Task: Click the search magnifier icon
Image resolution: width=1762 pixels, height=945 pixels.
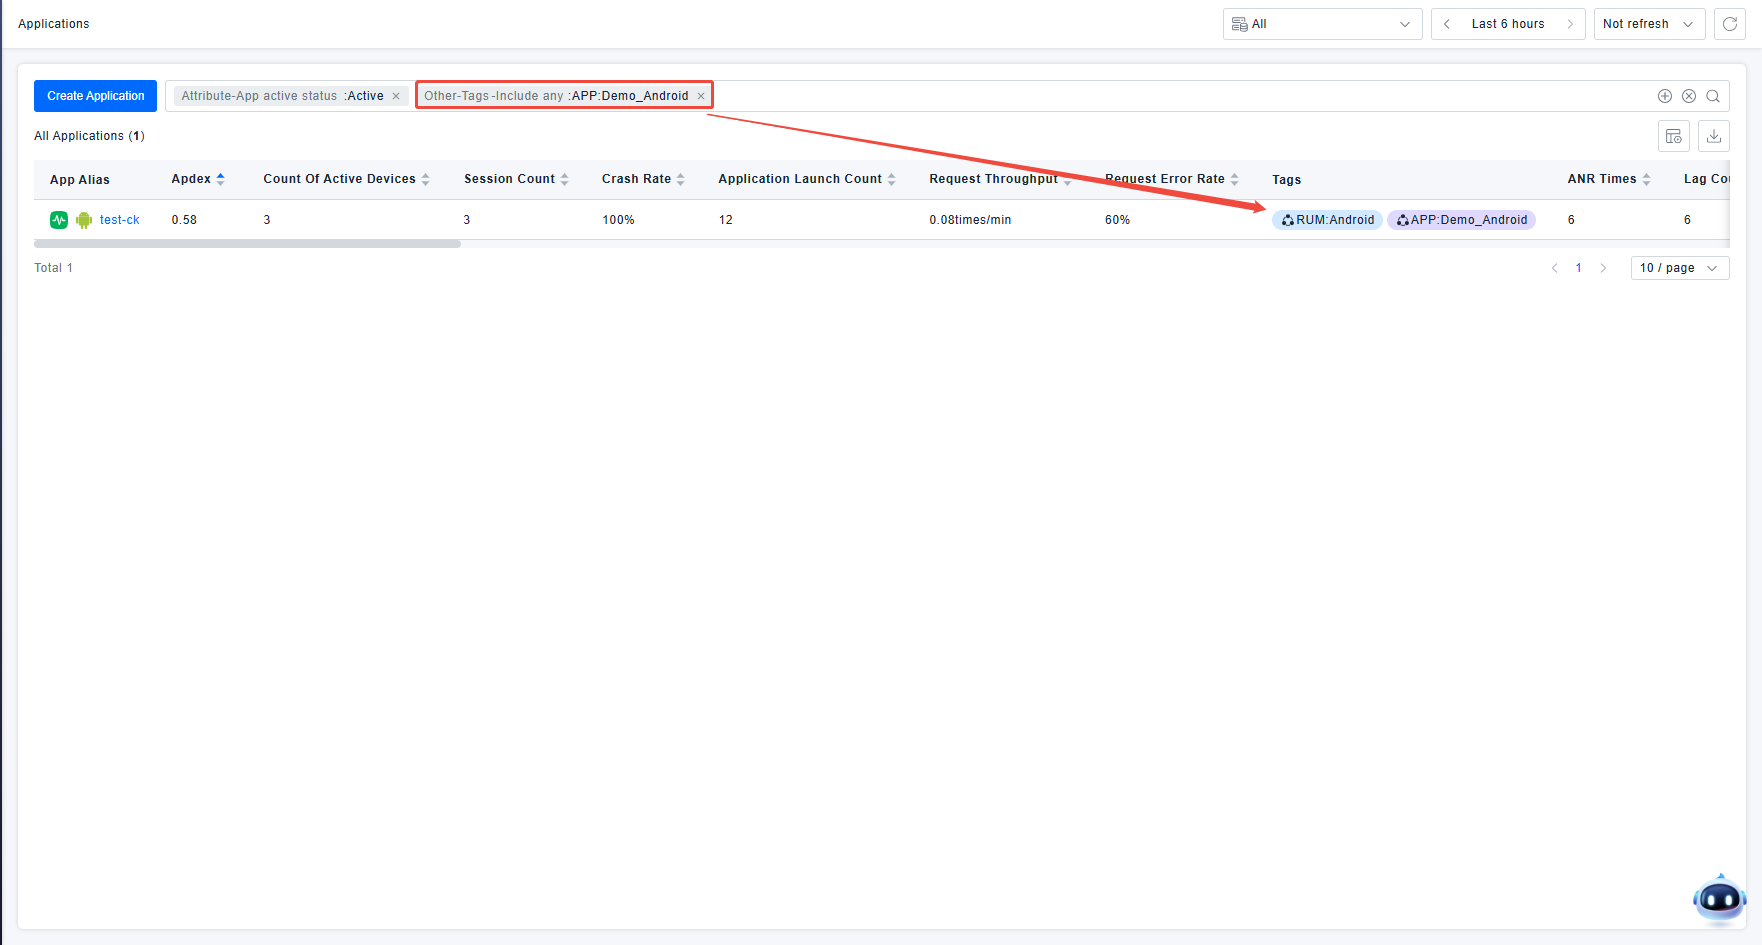Action: [x=1713, y=96]
